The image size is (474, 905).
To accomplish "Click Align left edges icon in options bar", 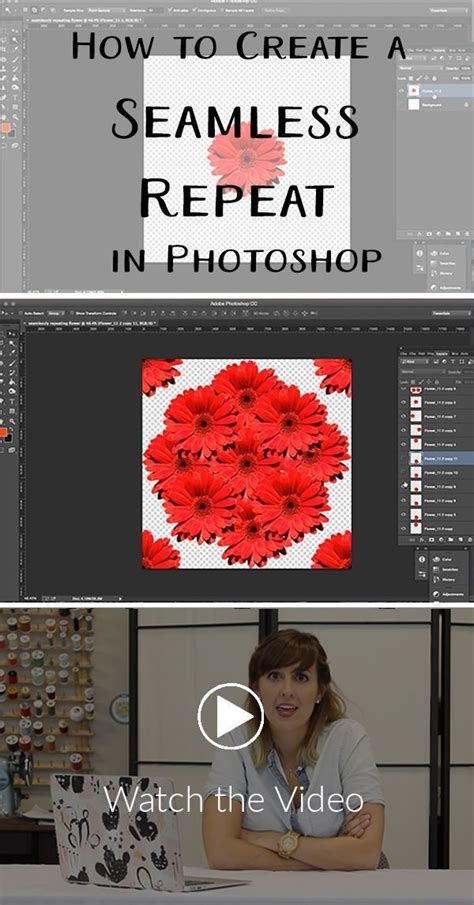I will (153, 313).
